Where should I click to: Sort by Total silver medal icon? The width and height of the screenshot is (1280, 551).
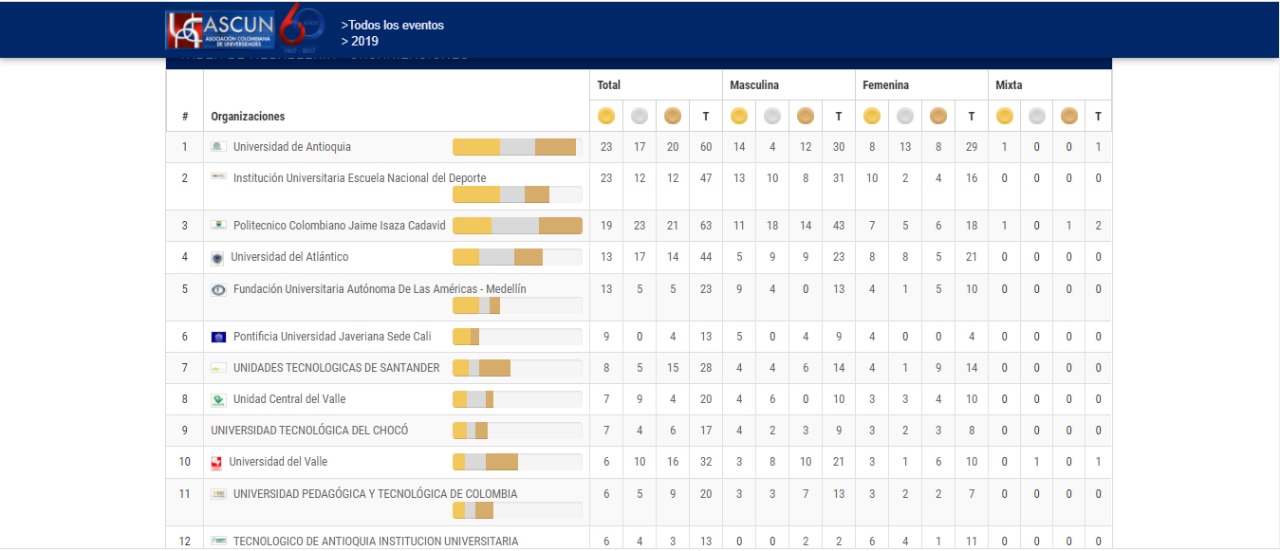639,116
